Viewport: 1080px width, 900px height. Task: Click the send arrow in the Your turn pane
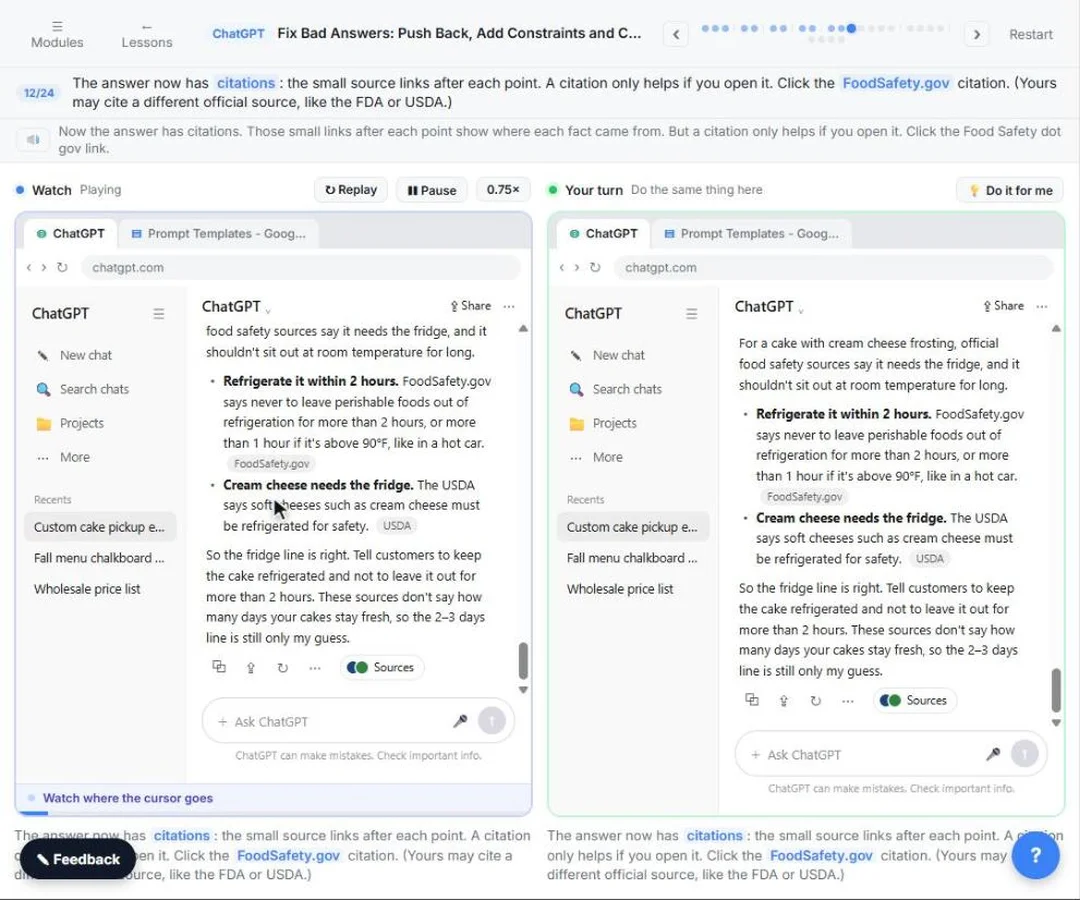click(x=1025, y=754)
